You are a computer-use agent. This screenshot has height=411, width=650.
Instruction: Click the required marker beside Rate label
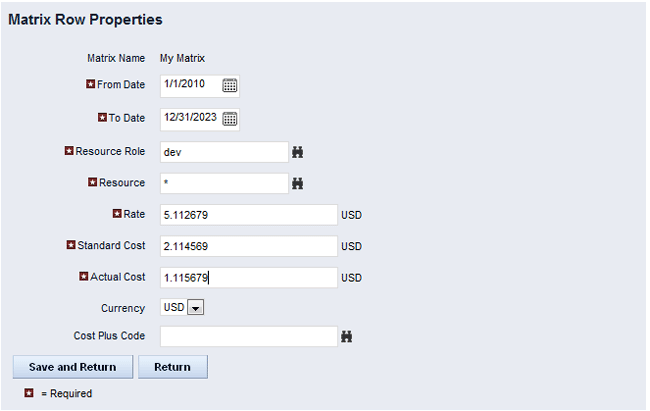[x=116, y=214]
